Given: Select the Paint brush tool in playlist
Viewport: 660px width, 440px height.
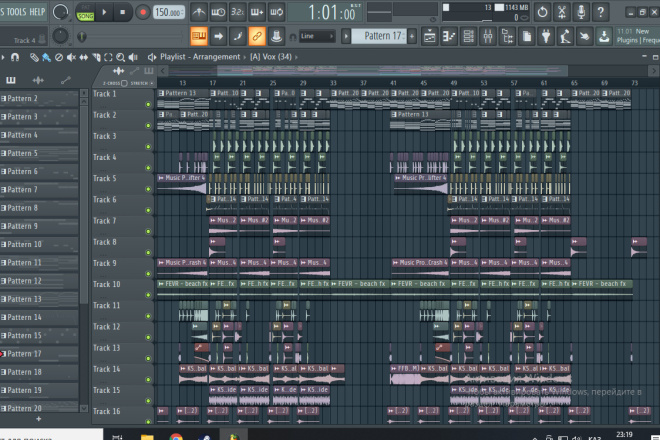Looking at the screenshot, I should (x=46, y=57).
